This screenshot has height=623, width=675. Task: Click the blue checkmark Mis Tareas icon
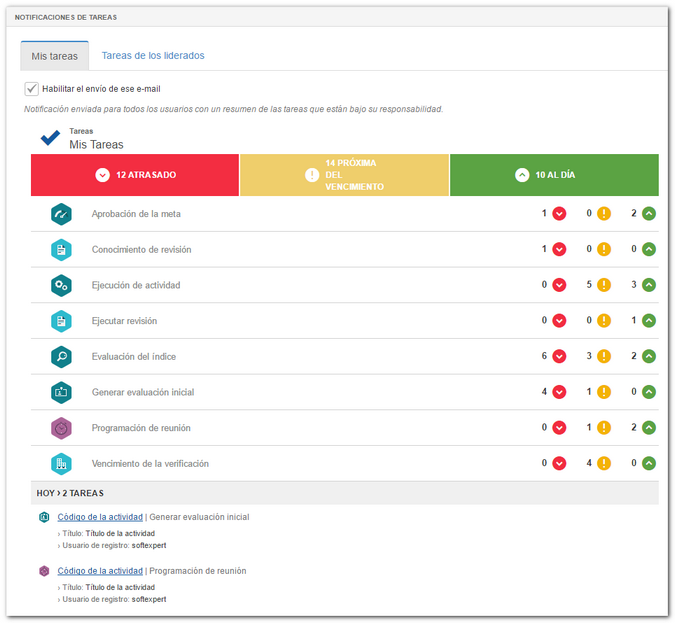click(50, 138)
